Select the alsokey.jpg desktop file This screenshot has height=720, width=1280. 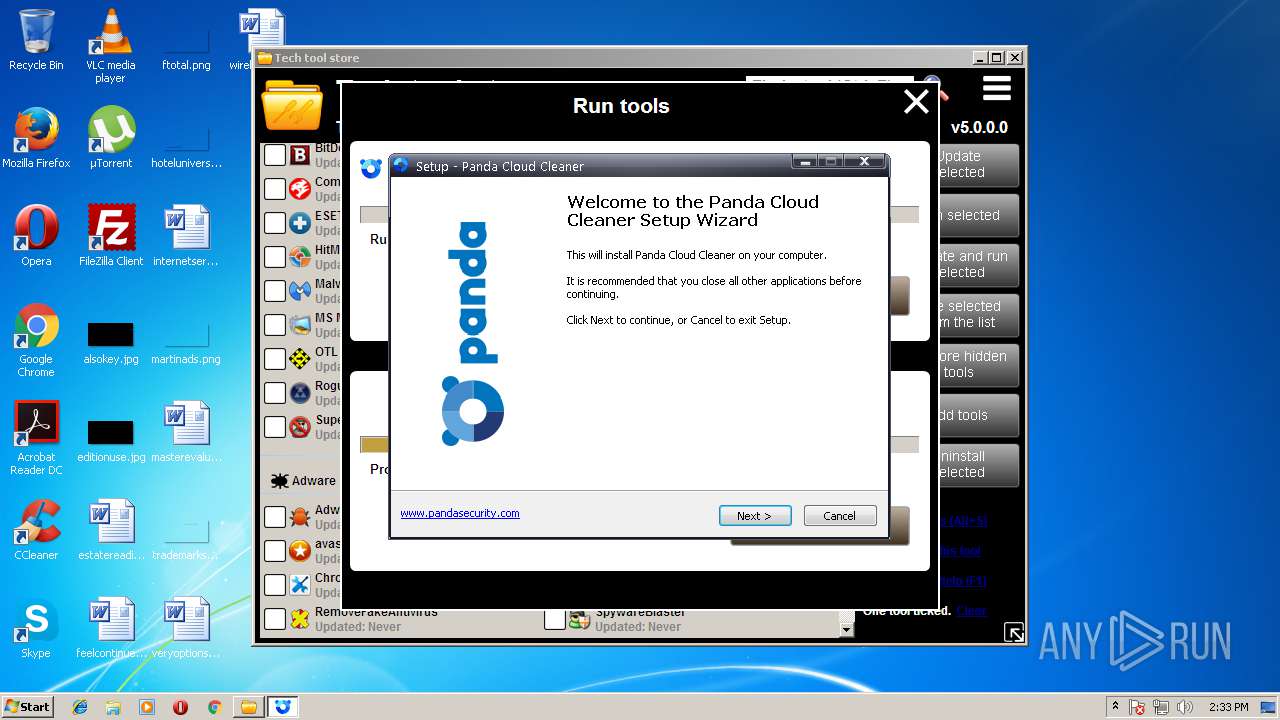[x=110, y=342]
